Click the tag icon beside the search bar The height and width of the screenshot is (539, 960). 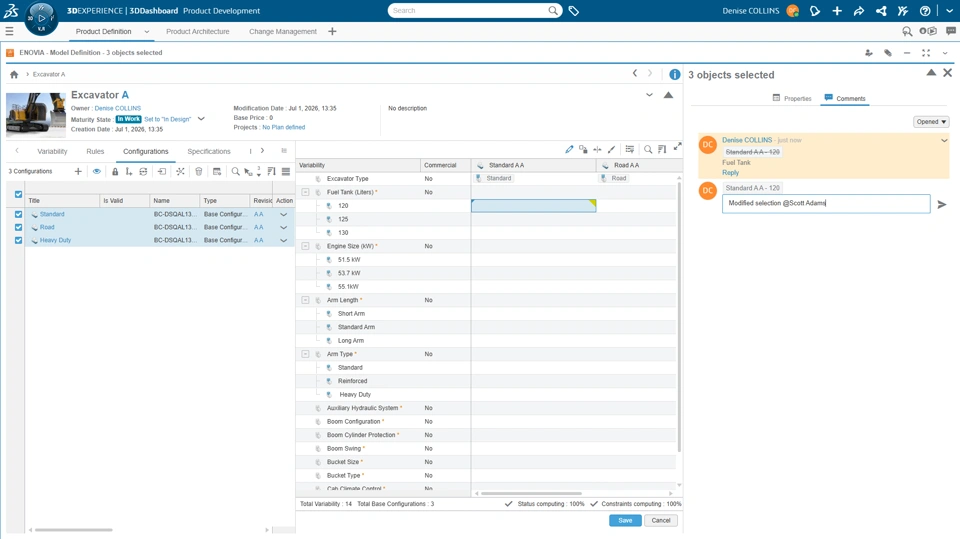coord(574,10)
